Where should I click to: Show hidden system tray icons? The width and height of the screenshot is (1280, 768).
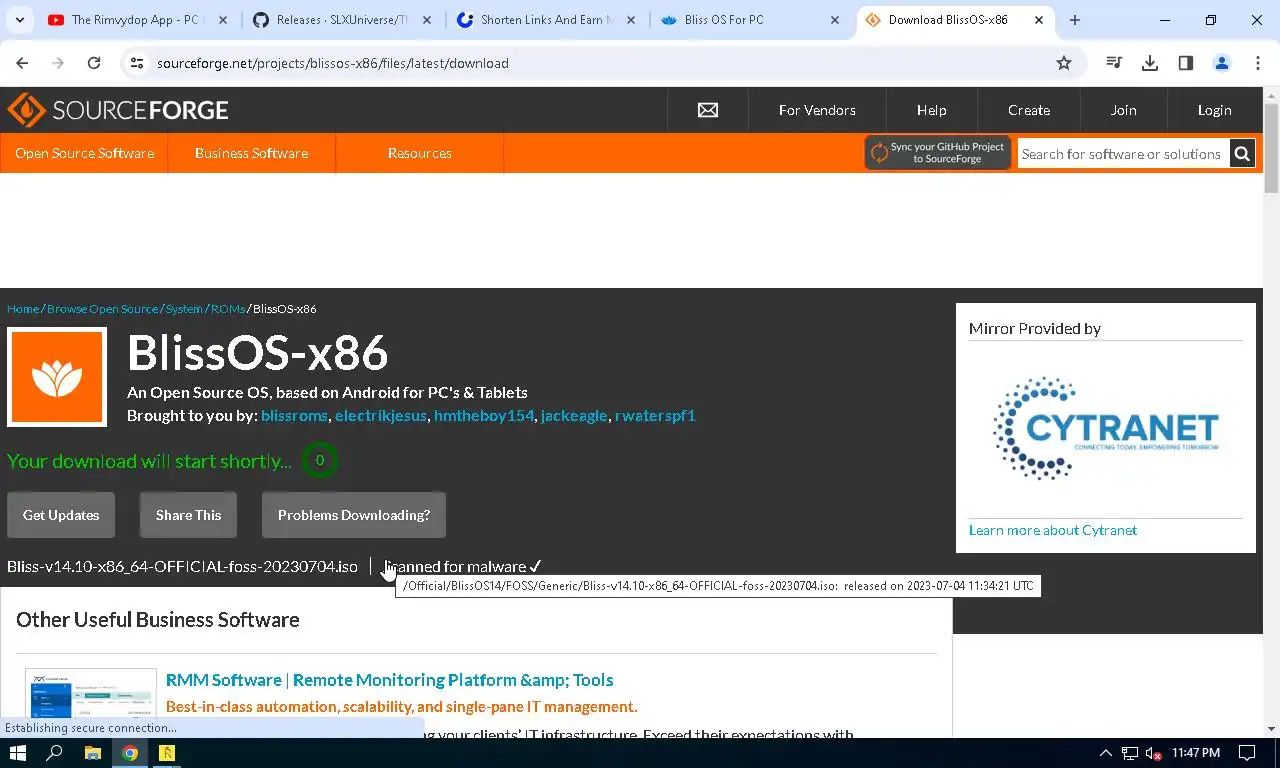[1106, 753]
